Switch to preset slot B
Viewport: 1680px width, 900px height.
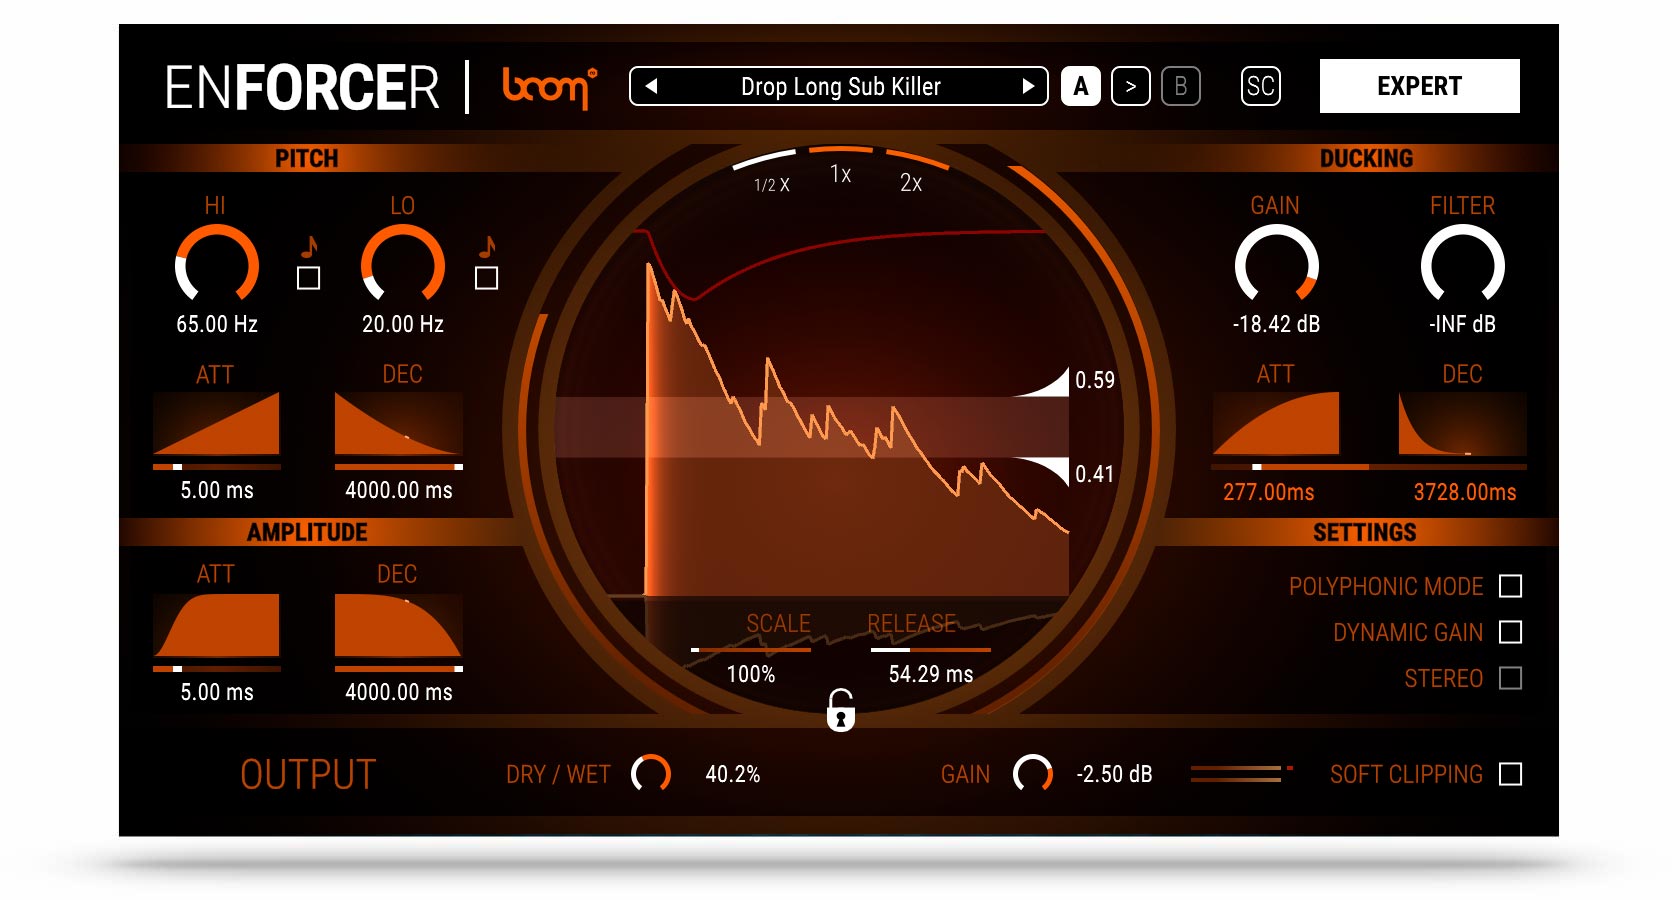[1181, 86]
